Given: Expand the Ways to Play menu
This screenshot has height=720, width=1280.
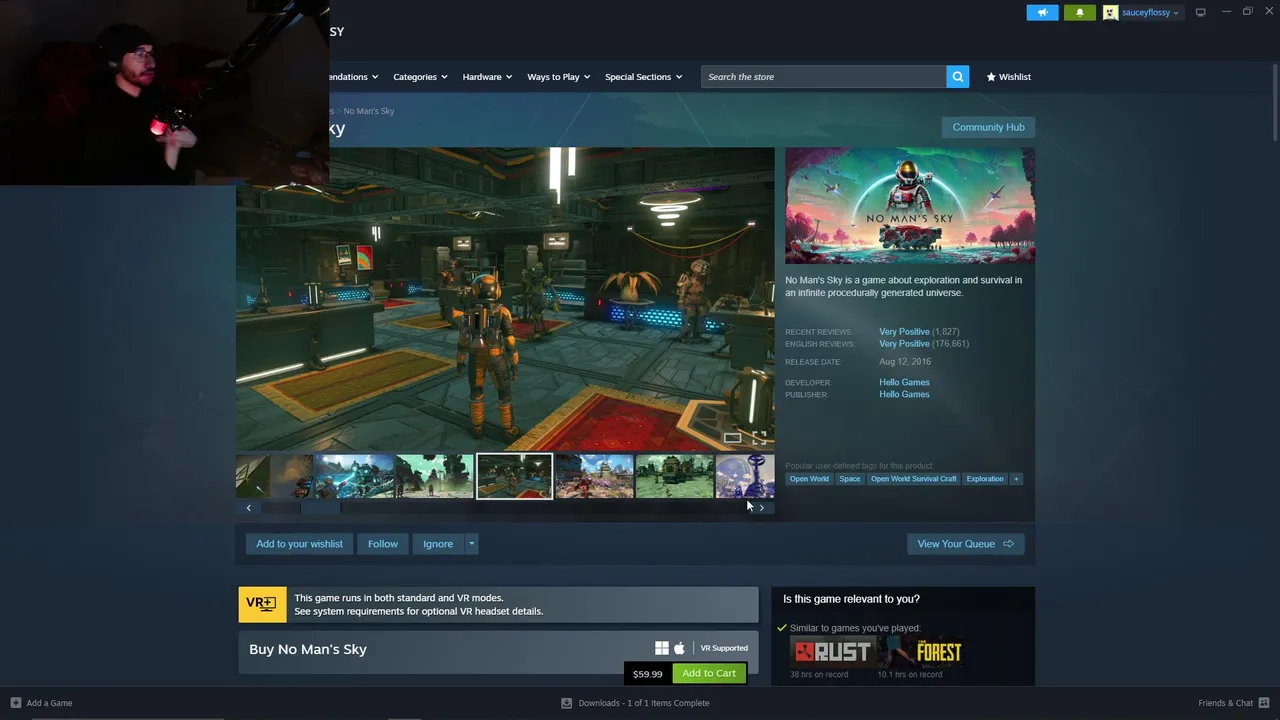Looking at the screenshot, I should 558,77.
